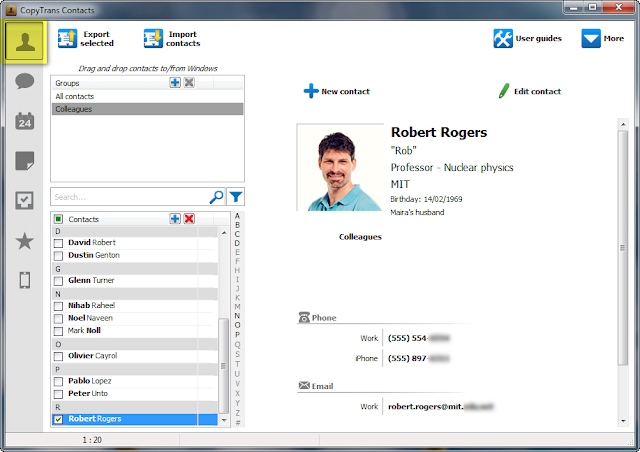This screenshot has width=640, height=452.
Task: Check the Nihab Raheel checkbox
Action: [x=58, y=306]
